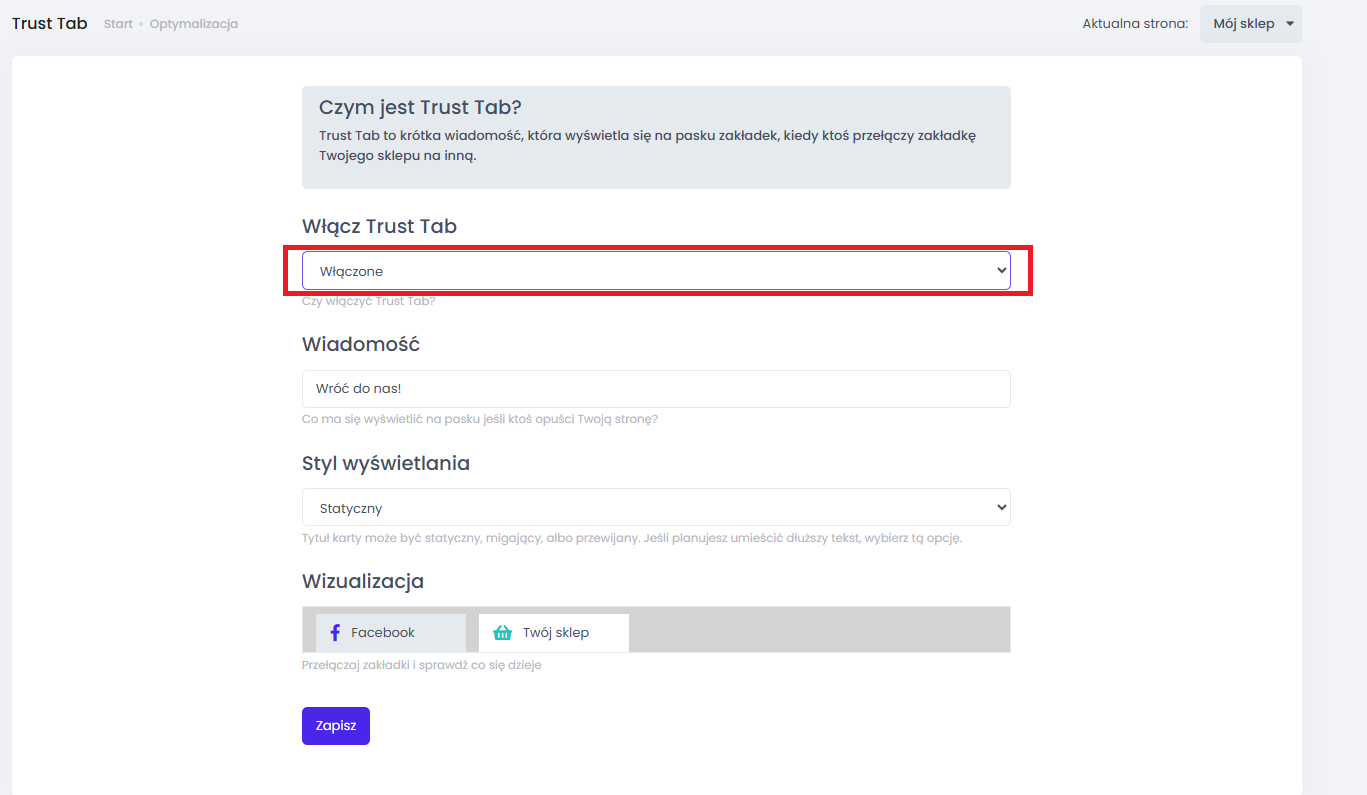
Task: Click the chevron of the Włączone dropdown
Action: coord(1001,271)
